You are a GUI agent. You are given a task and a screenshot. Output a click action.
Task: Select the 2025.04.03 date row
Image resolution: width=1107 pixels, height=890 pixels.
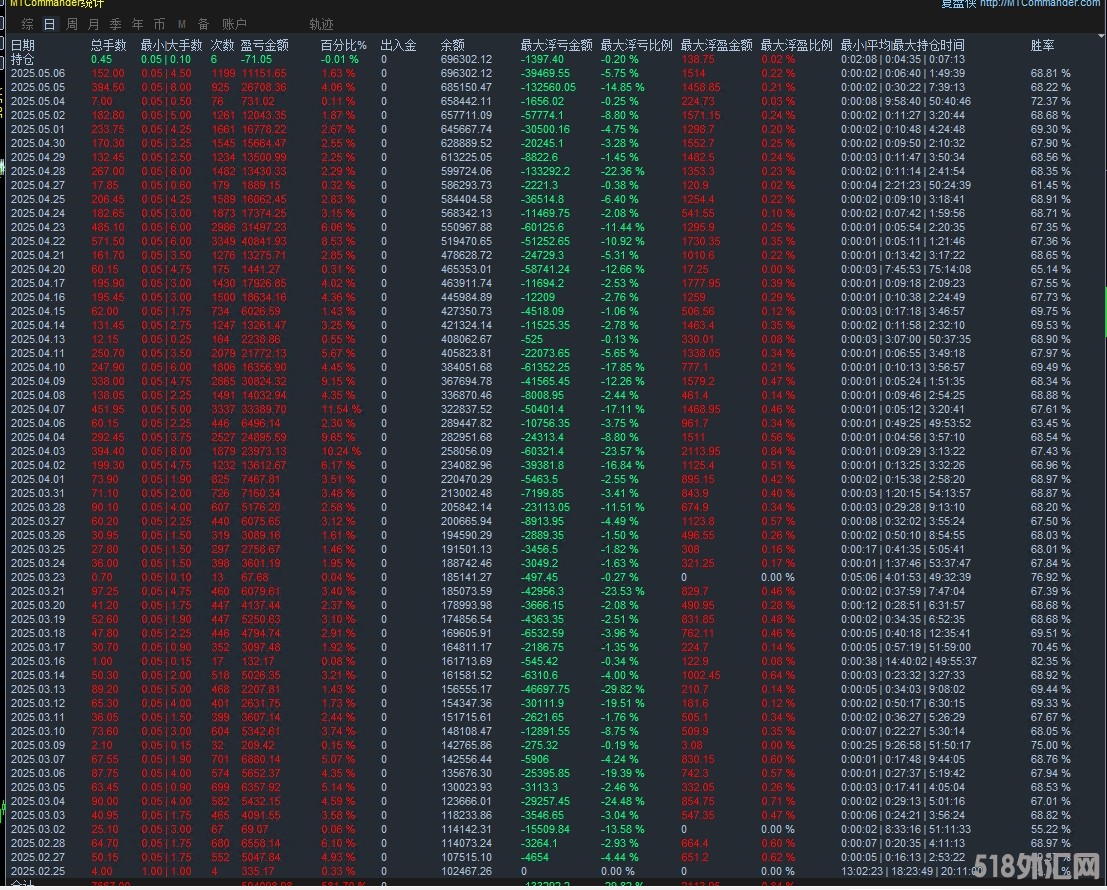[x=38, y=451]
